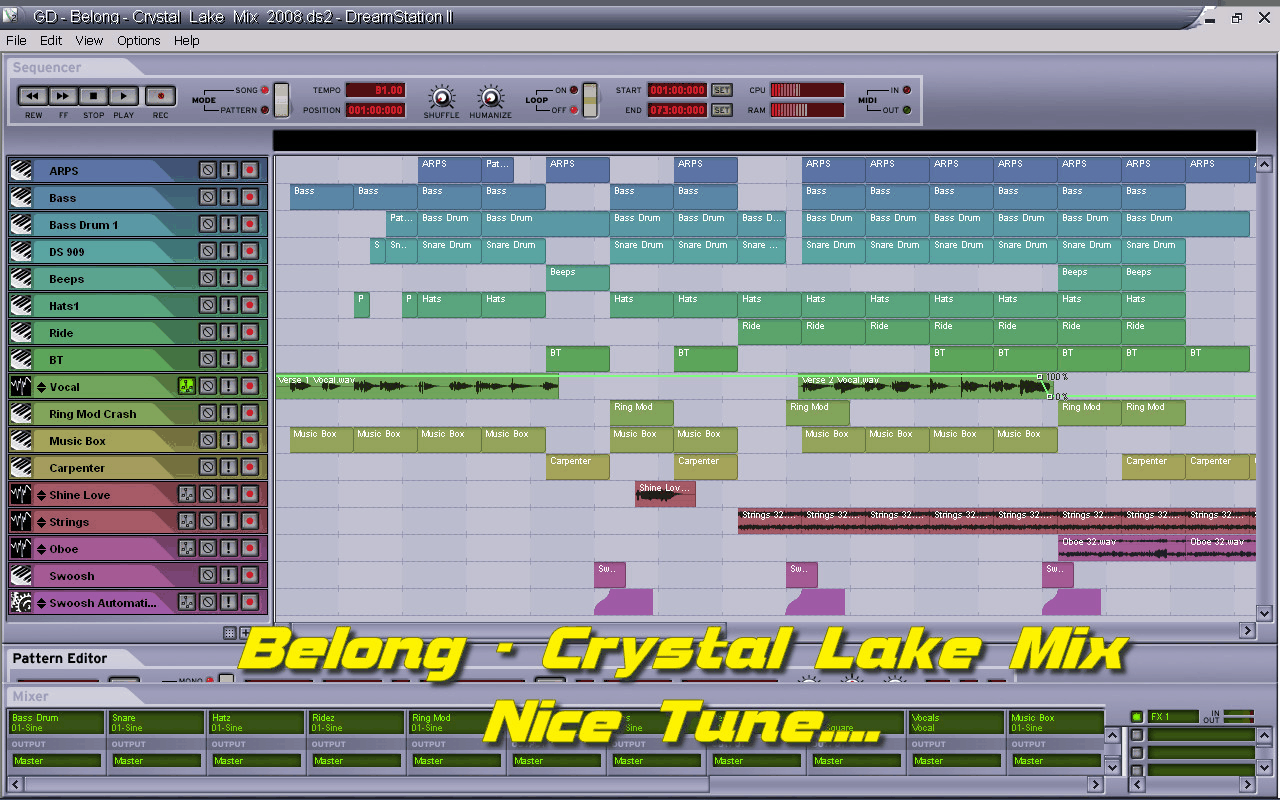This screenshot has width=1280, height=800.
Task: Open the File menu
Action: coord(16,41)
